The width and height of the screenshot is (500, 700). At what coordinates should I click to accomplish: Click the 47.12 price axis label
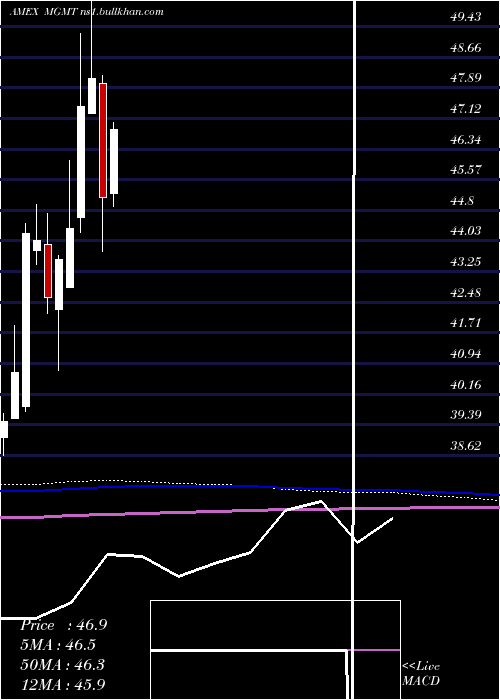466,109
